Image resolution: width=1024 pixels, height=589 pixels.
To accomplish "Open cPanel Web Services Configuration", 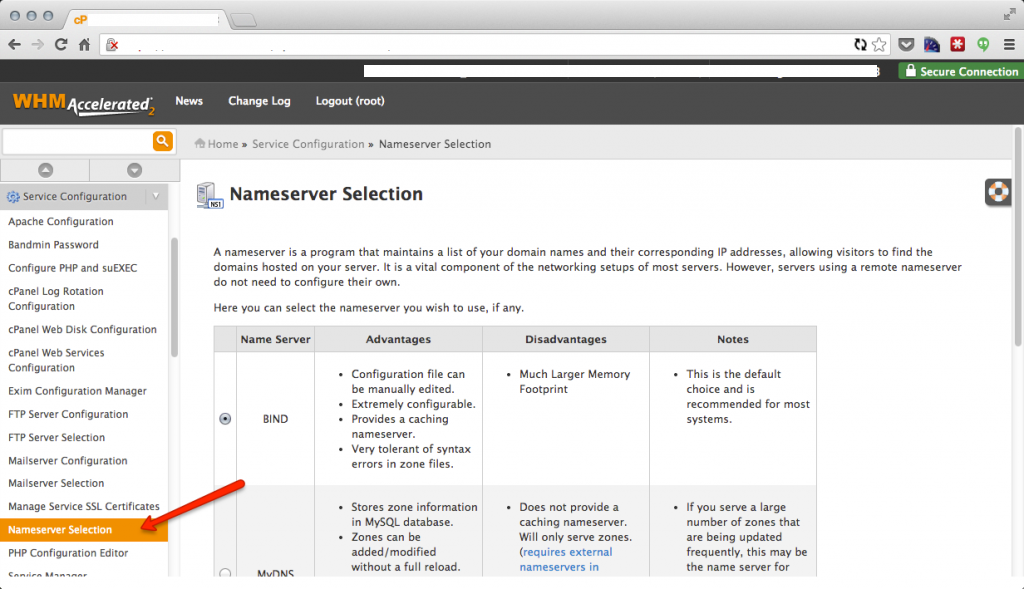I will pyautogui.click(x=56, y=360).
